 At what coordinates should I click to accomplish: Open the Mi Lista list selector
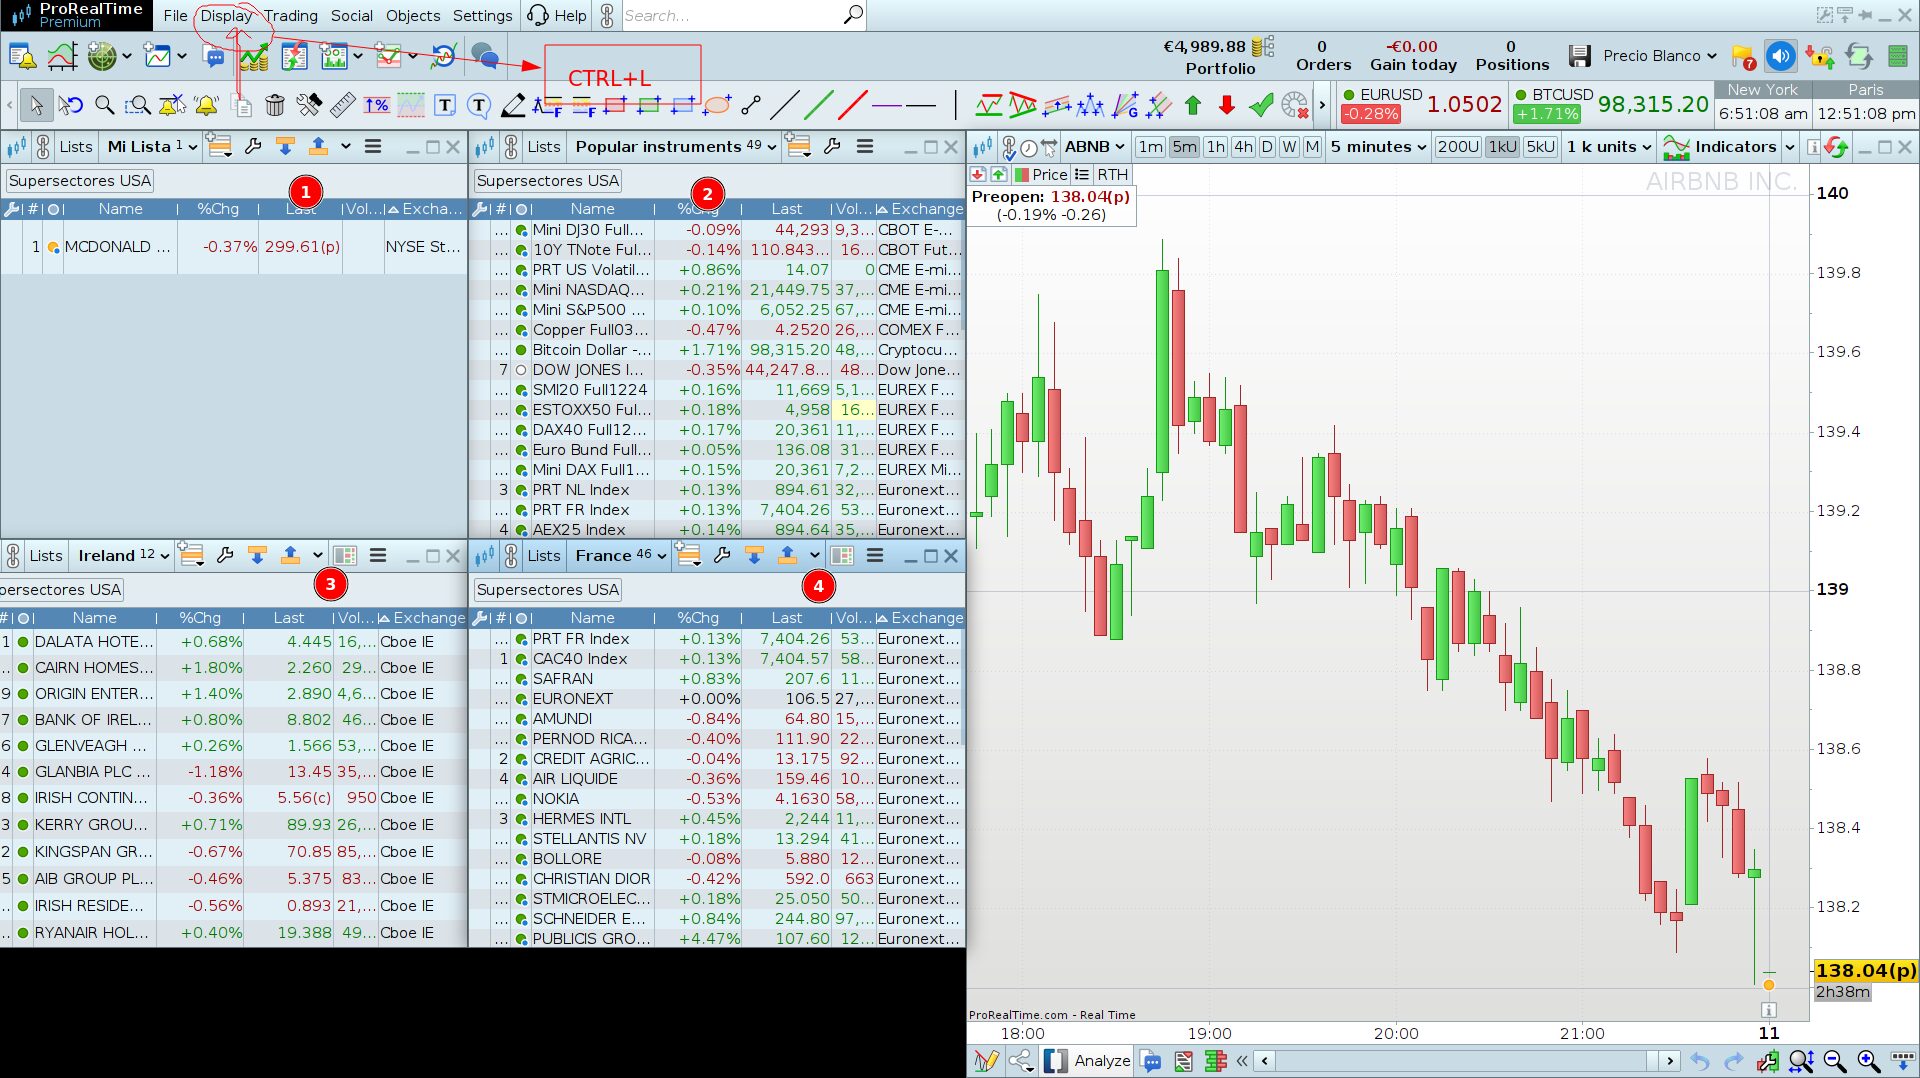coord(152,147)
